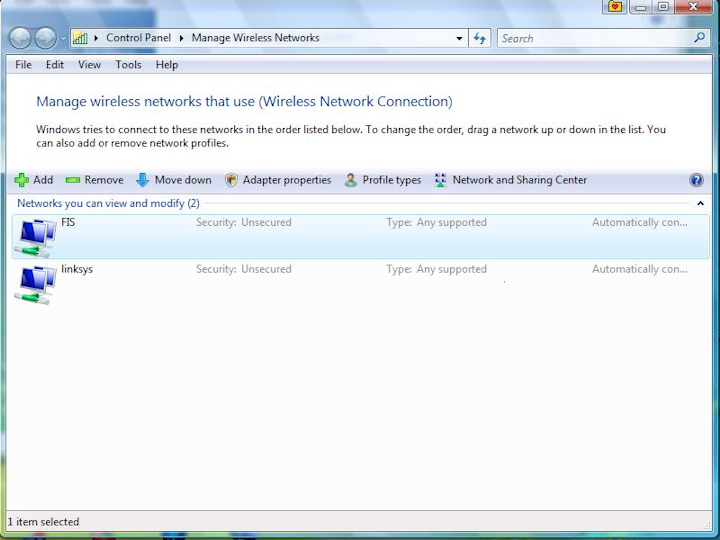Click the search magnifier icon
Viewport: 720px width, 540px height.
699,38
